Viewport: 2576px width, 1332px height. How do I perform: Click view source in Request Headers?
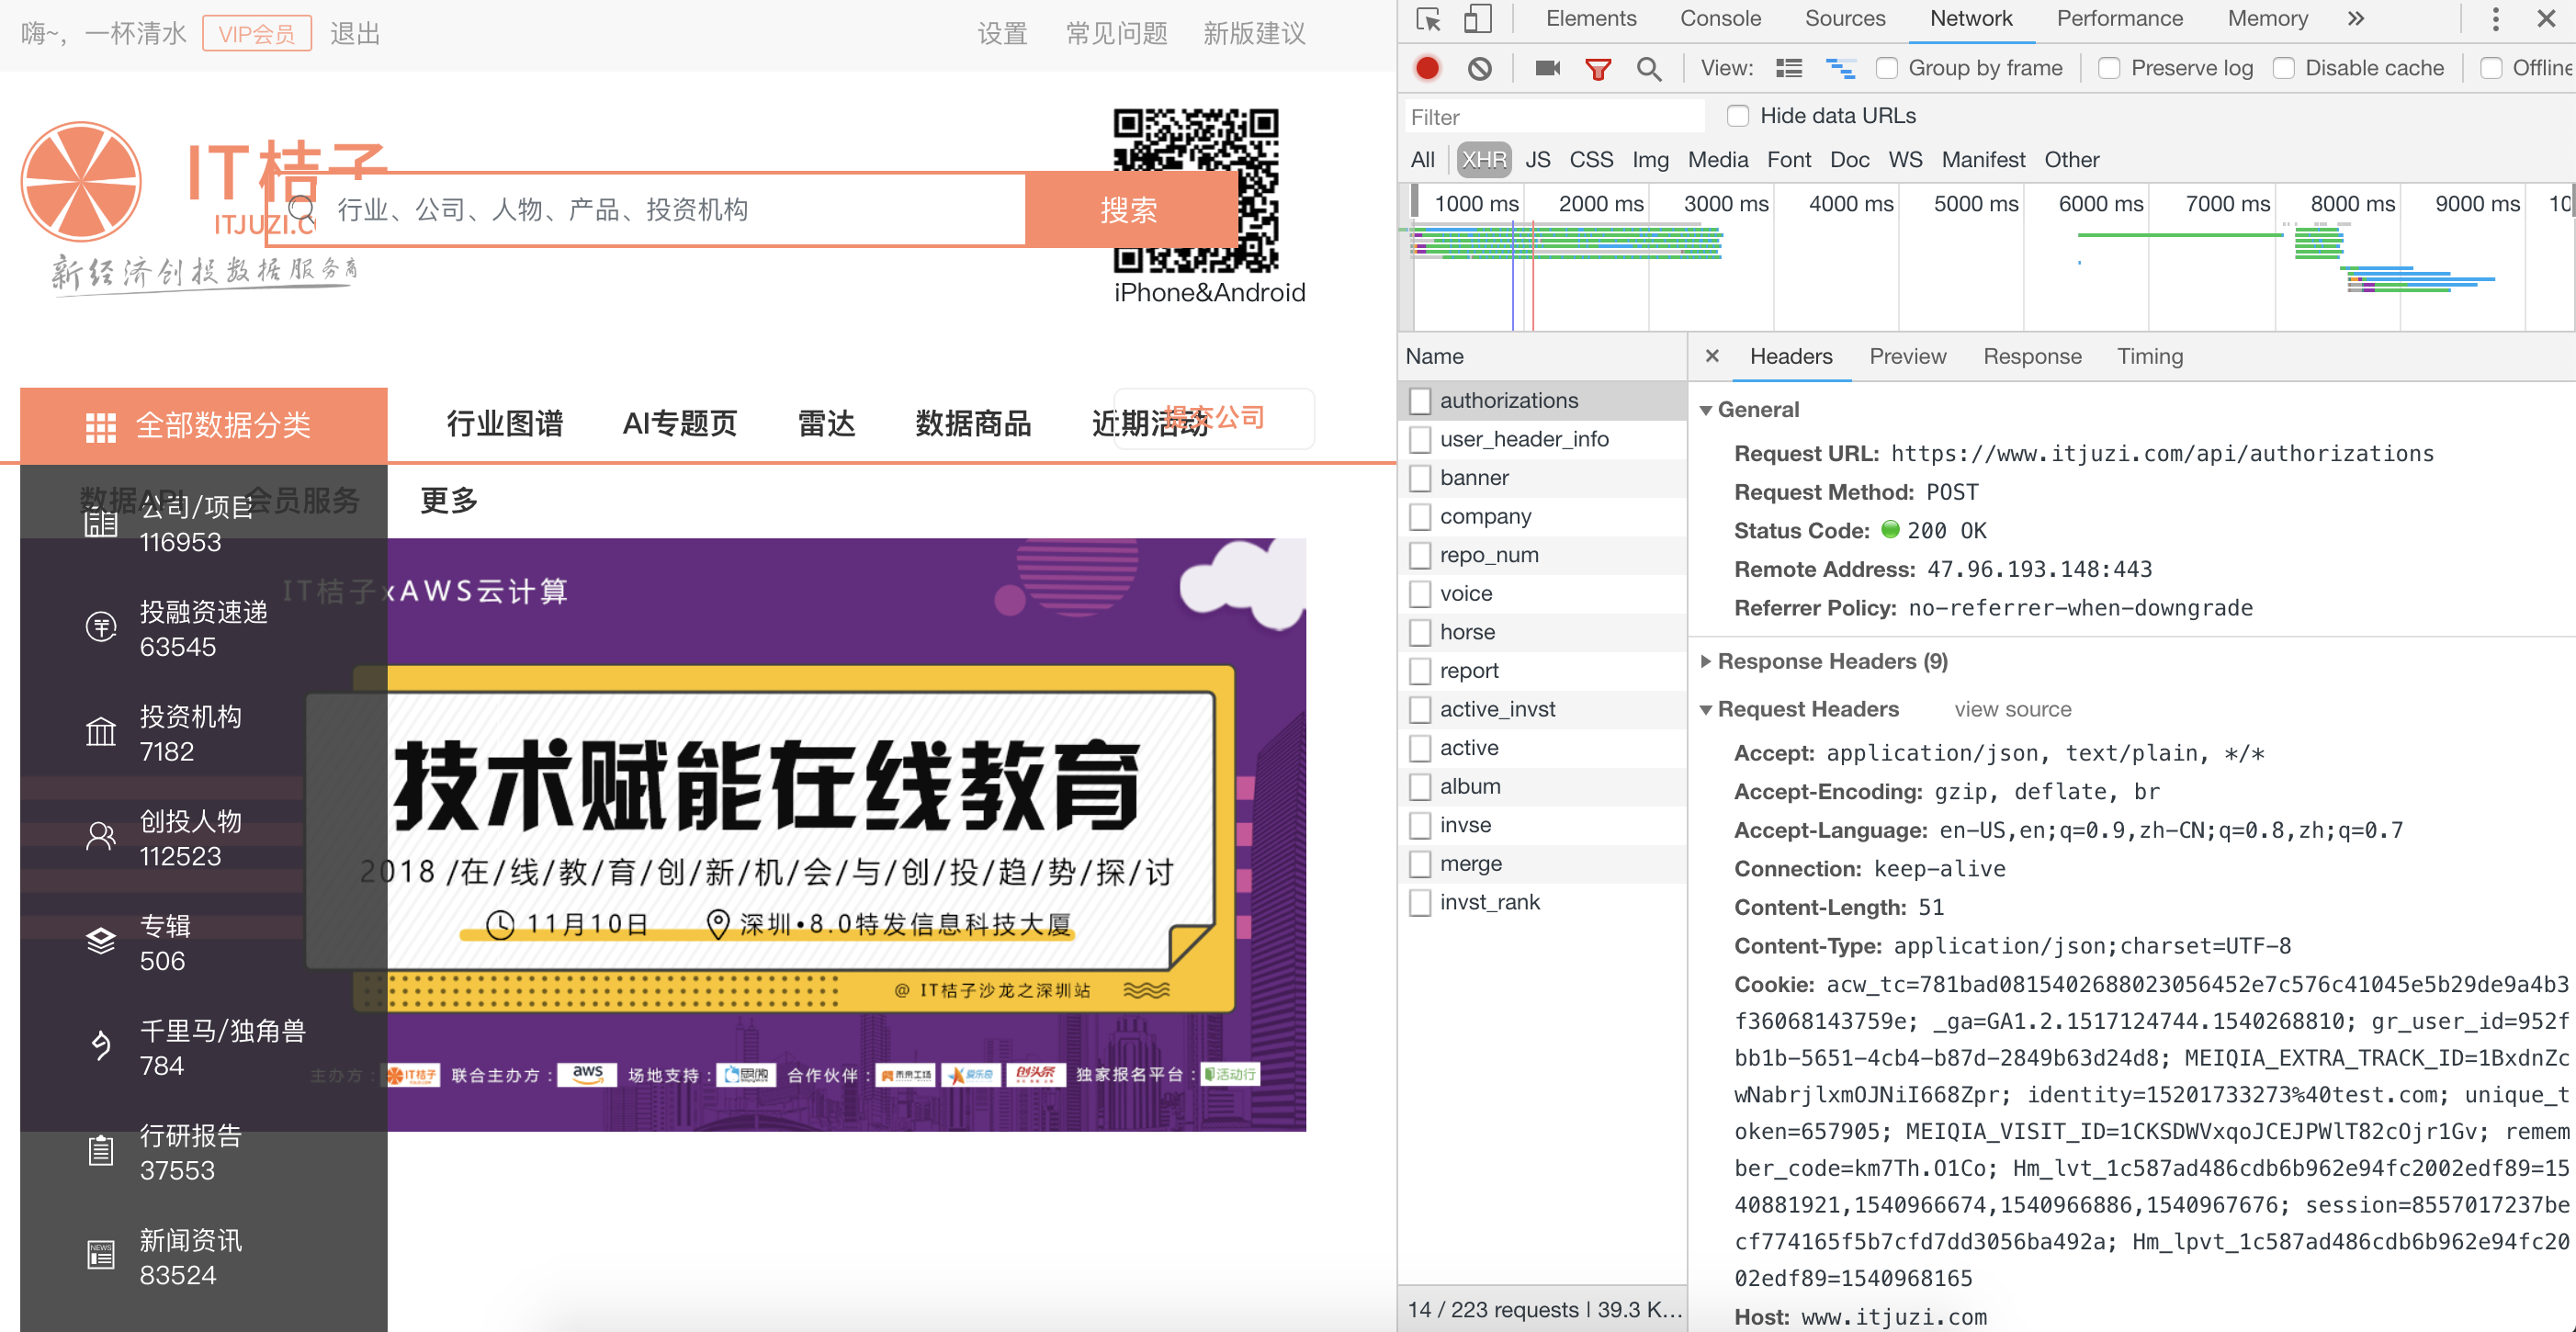click(2012, 710)
